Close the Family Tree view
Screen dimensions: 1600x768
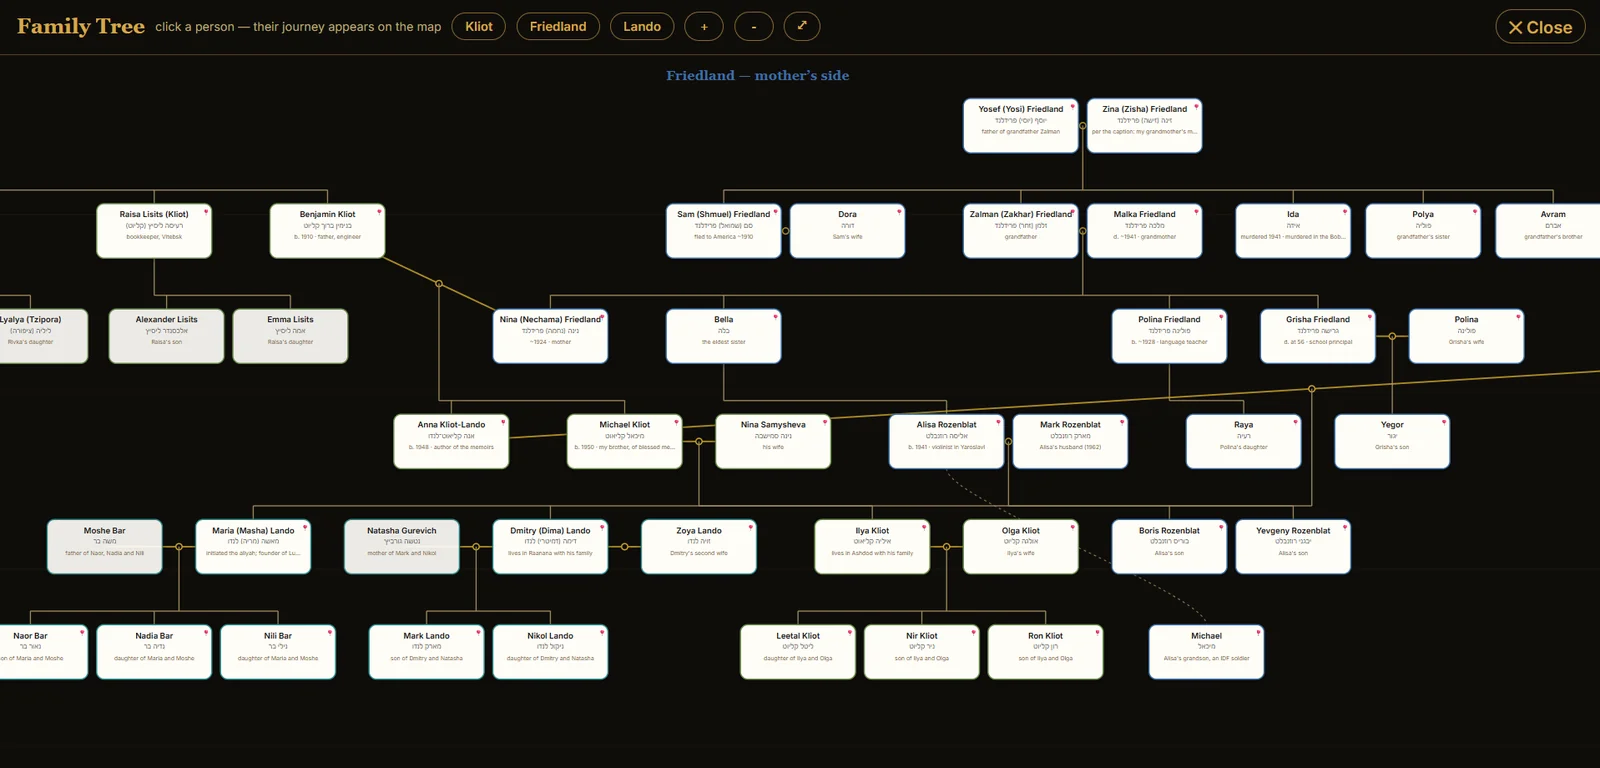point(1540,27)
